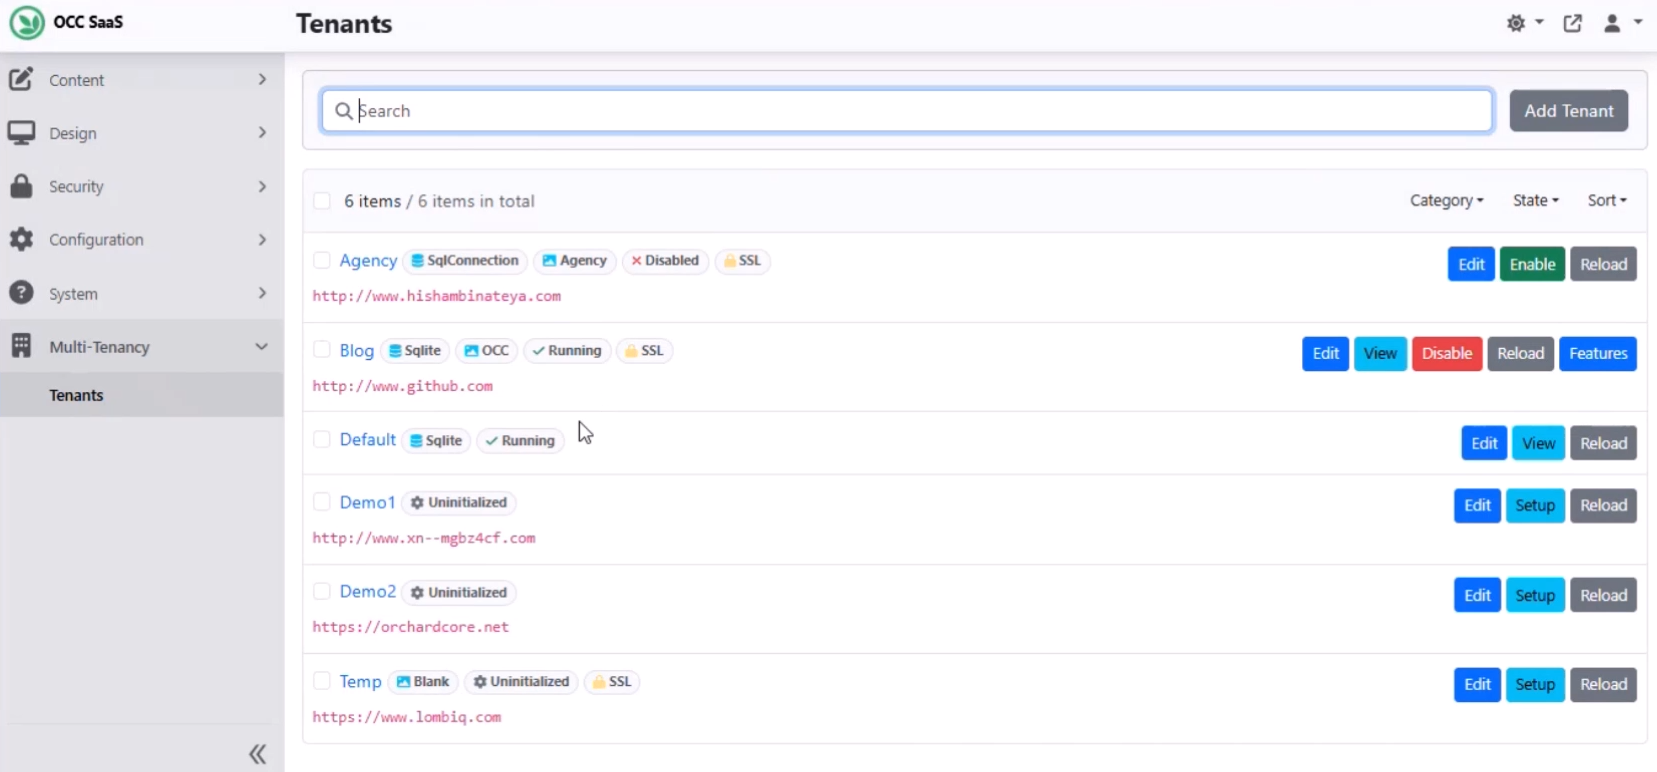The height and width of the screenshot is (772, 1657).
Task: Click the OCC recipe badge on Blog row
Action: pyautogui.click(x=486, y=351)
